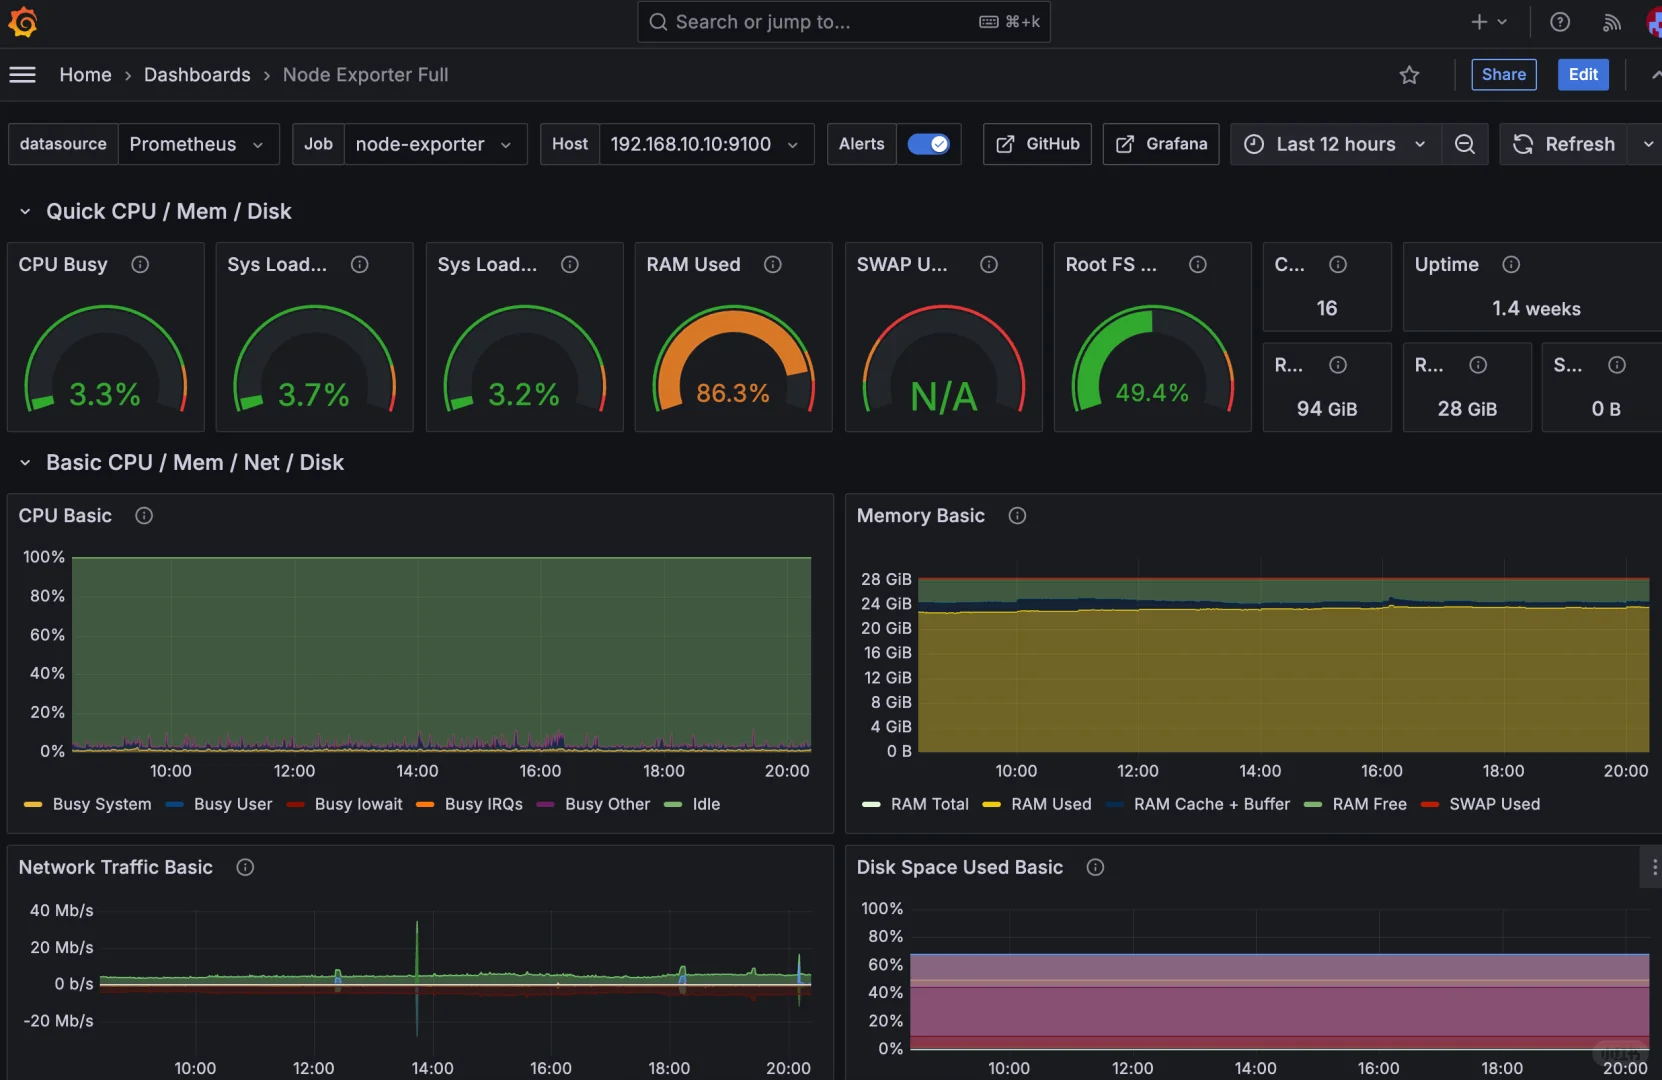The image size is (1662, 1080).
Task: Open the help question mark icon
Action: coord(1560,22)
